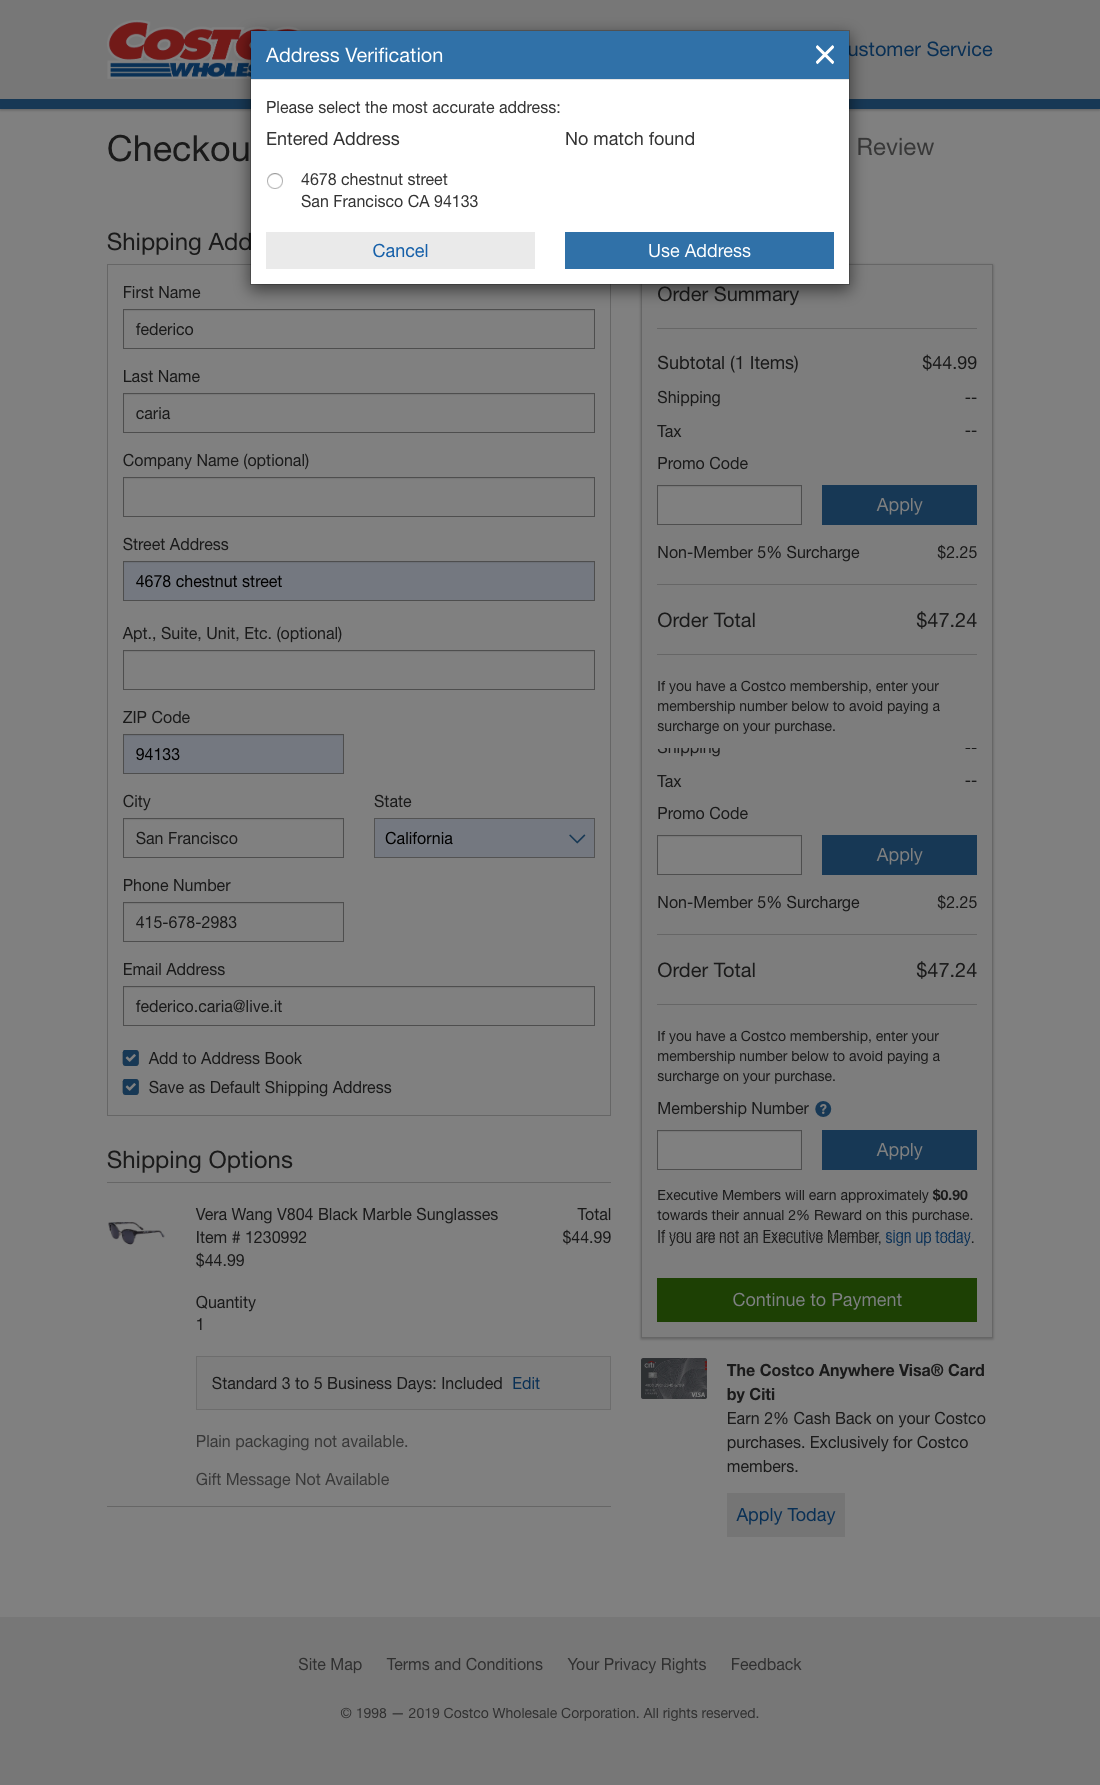Uncheck Add to Address Book
The height and width of the screenshot is (1785, 1100).
pyautogui.click(x=130, y=1057)
